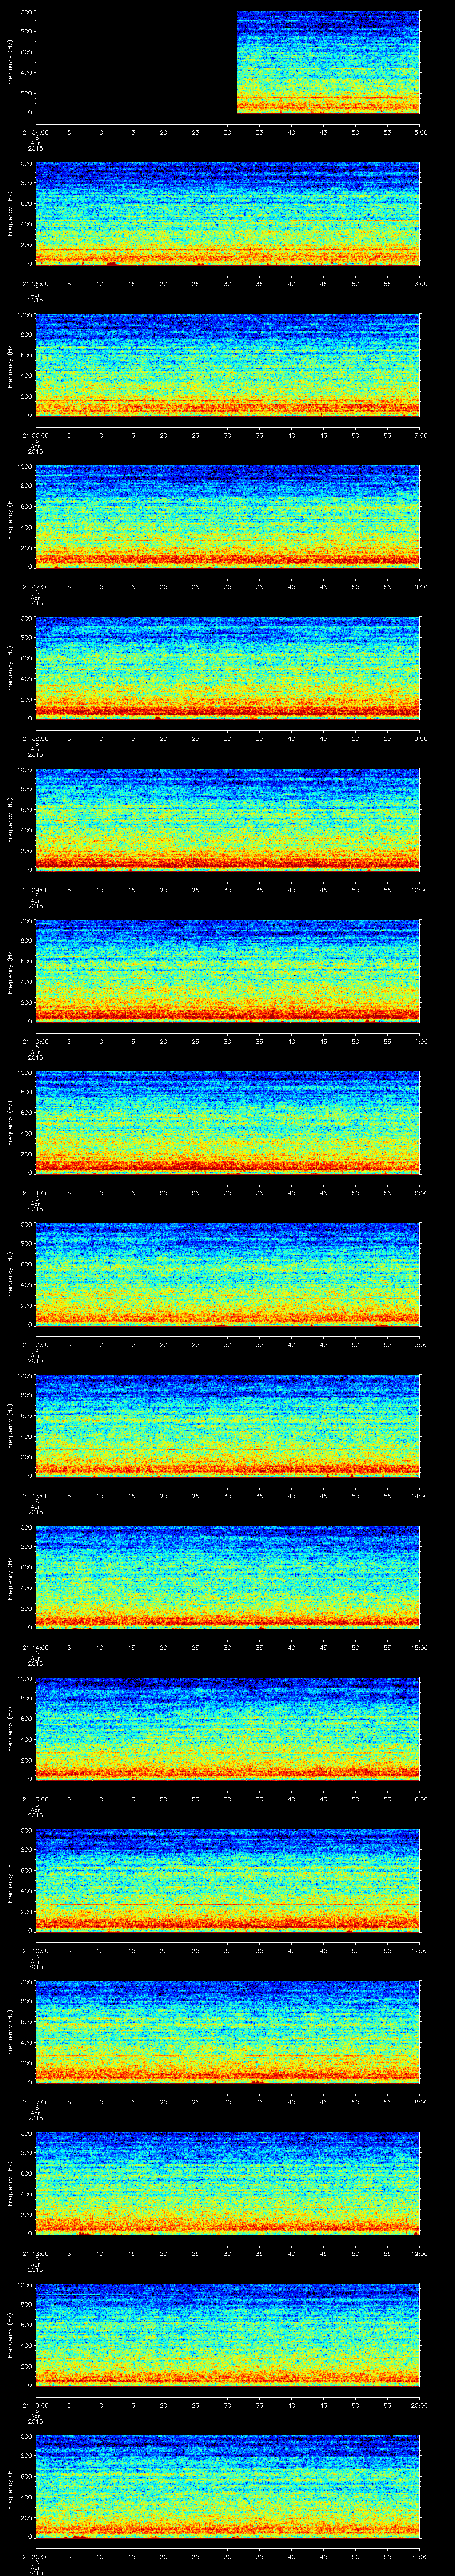455x2576 pixels.
Task: Select the 21:05:00 start time label
Action: pos(35,284)
